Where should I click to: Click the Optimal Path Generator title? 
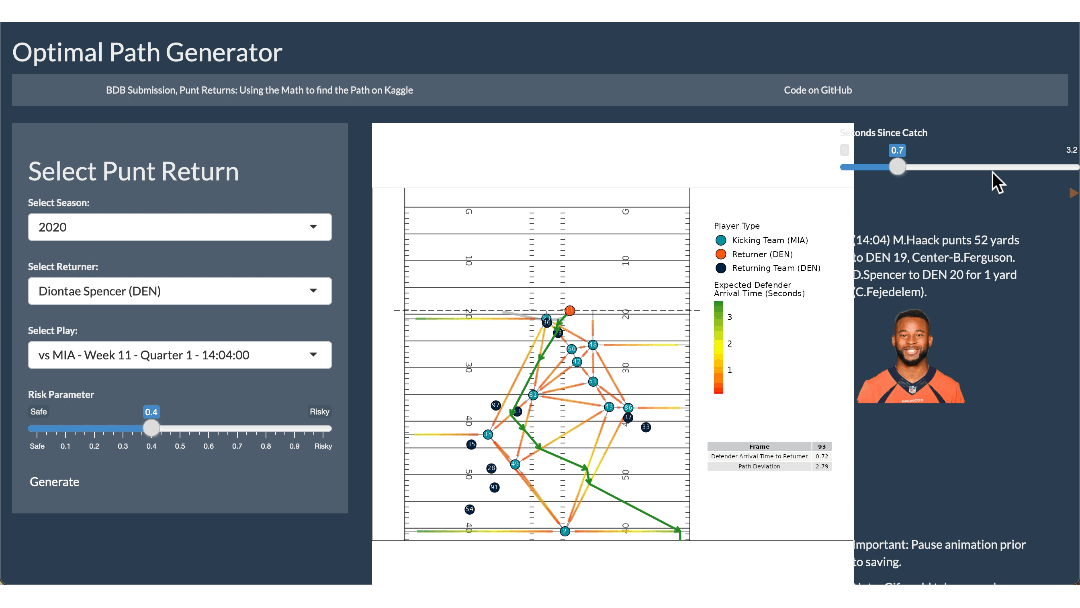tap(147, 53)
